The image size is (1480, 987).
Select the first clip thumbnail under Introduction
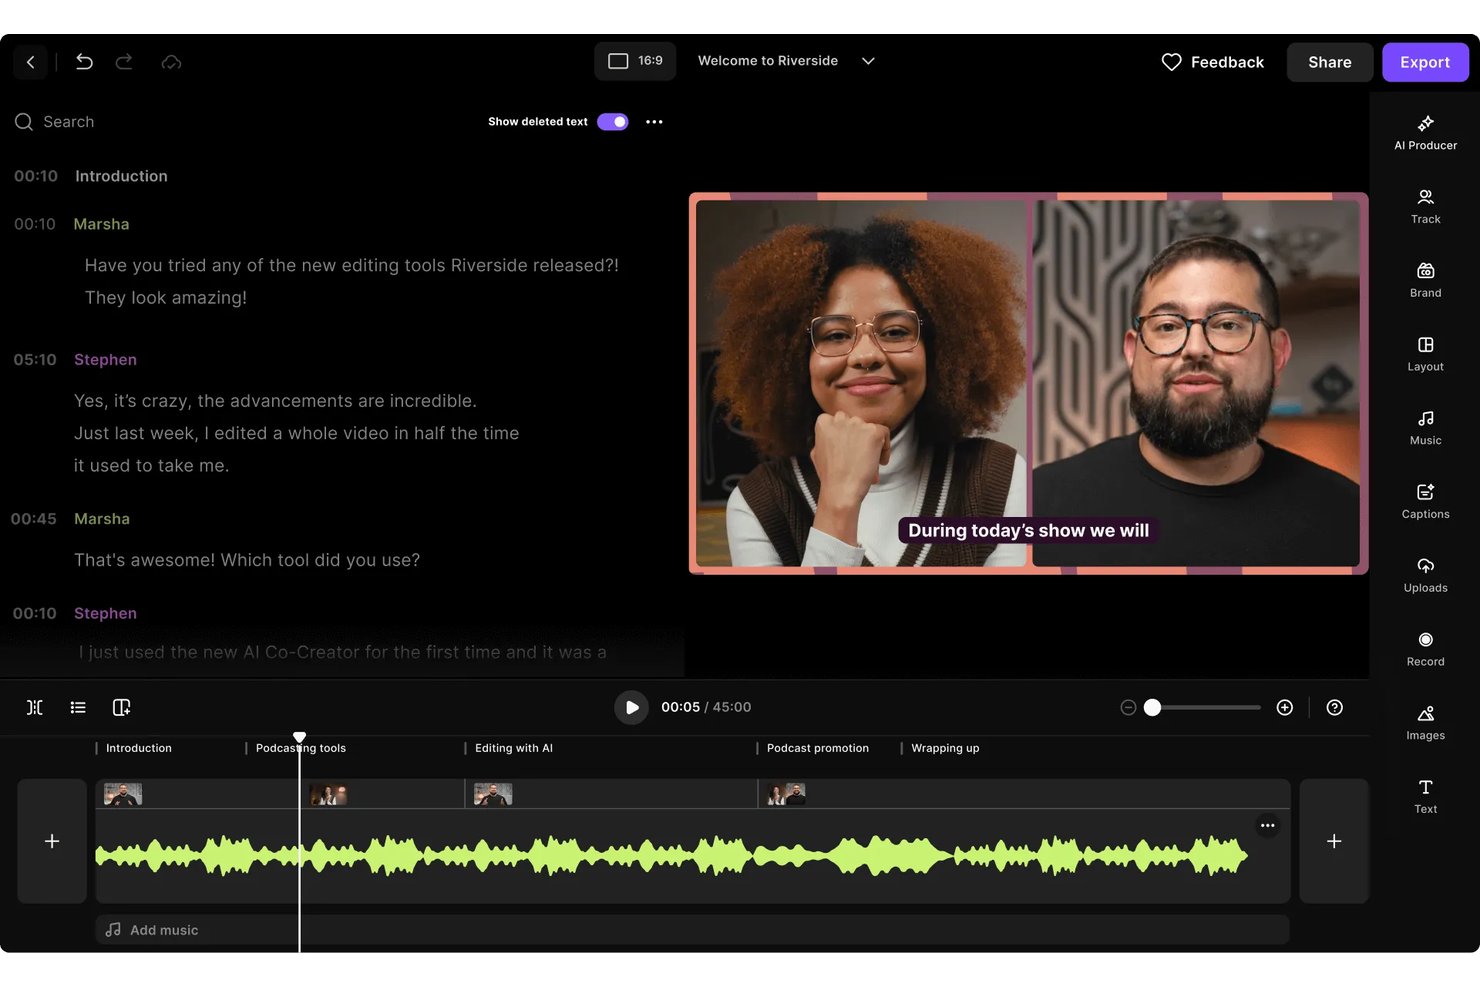click(x=123, y=795)
